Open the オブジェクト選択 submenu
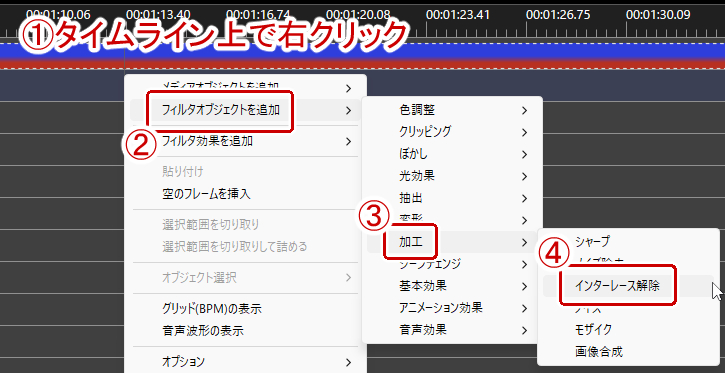725x373 pixels. 246,278
